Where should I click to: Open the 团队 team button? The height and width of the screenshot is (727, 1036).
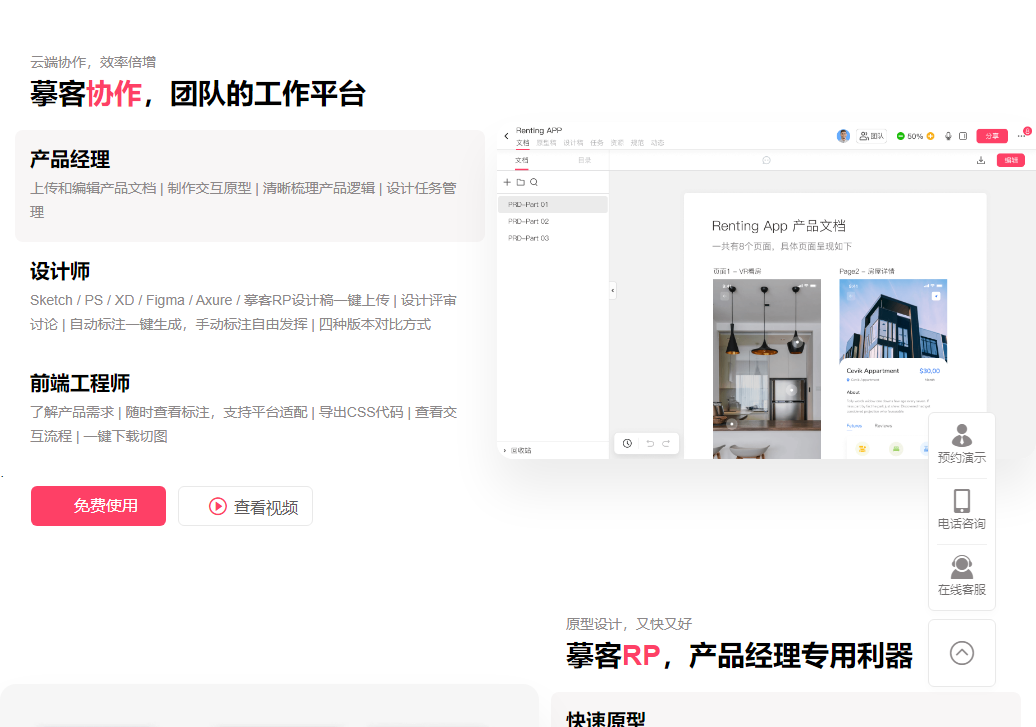click(x=871, y=136)
